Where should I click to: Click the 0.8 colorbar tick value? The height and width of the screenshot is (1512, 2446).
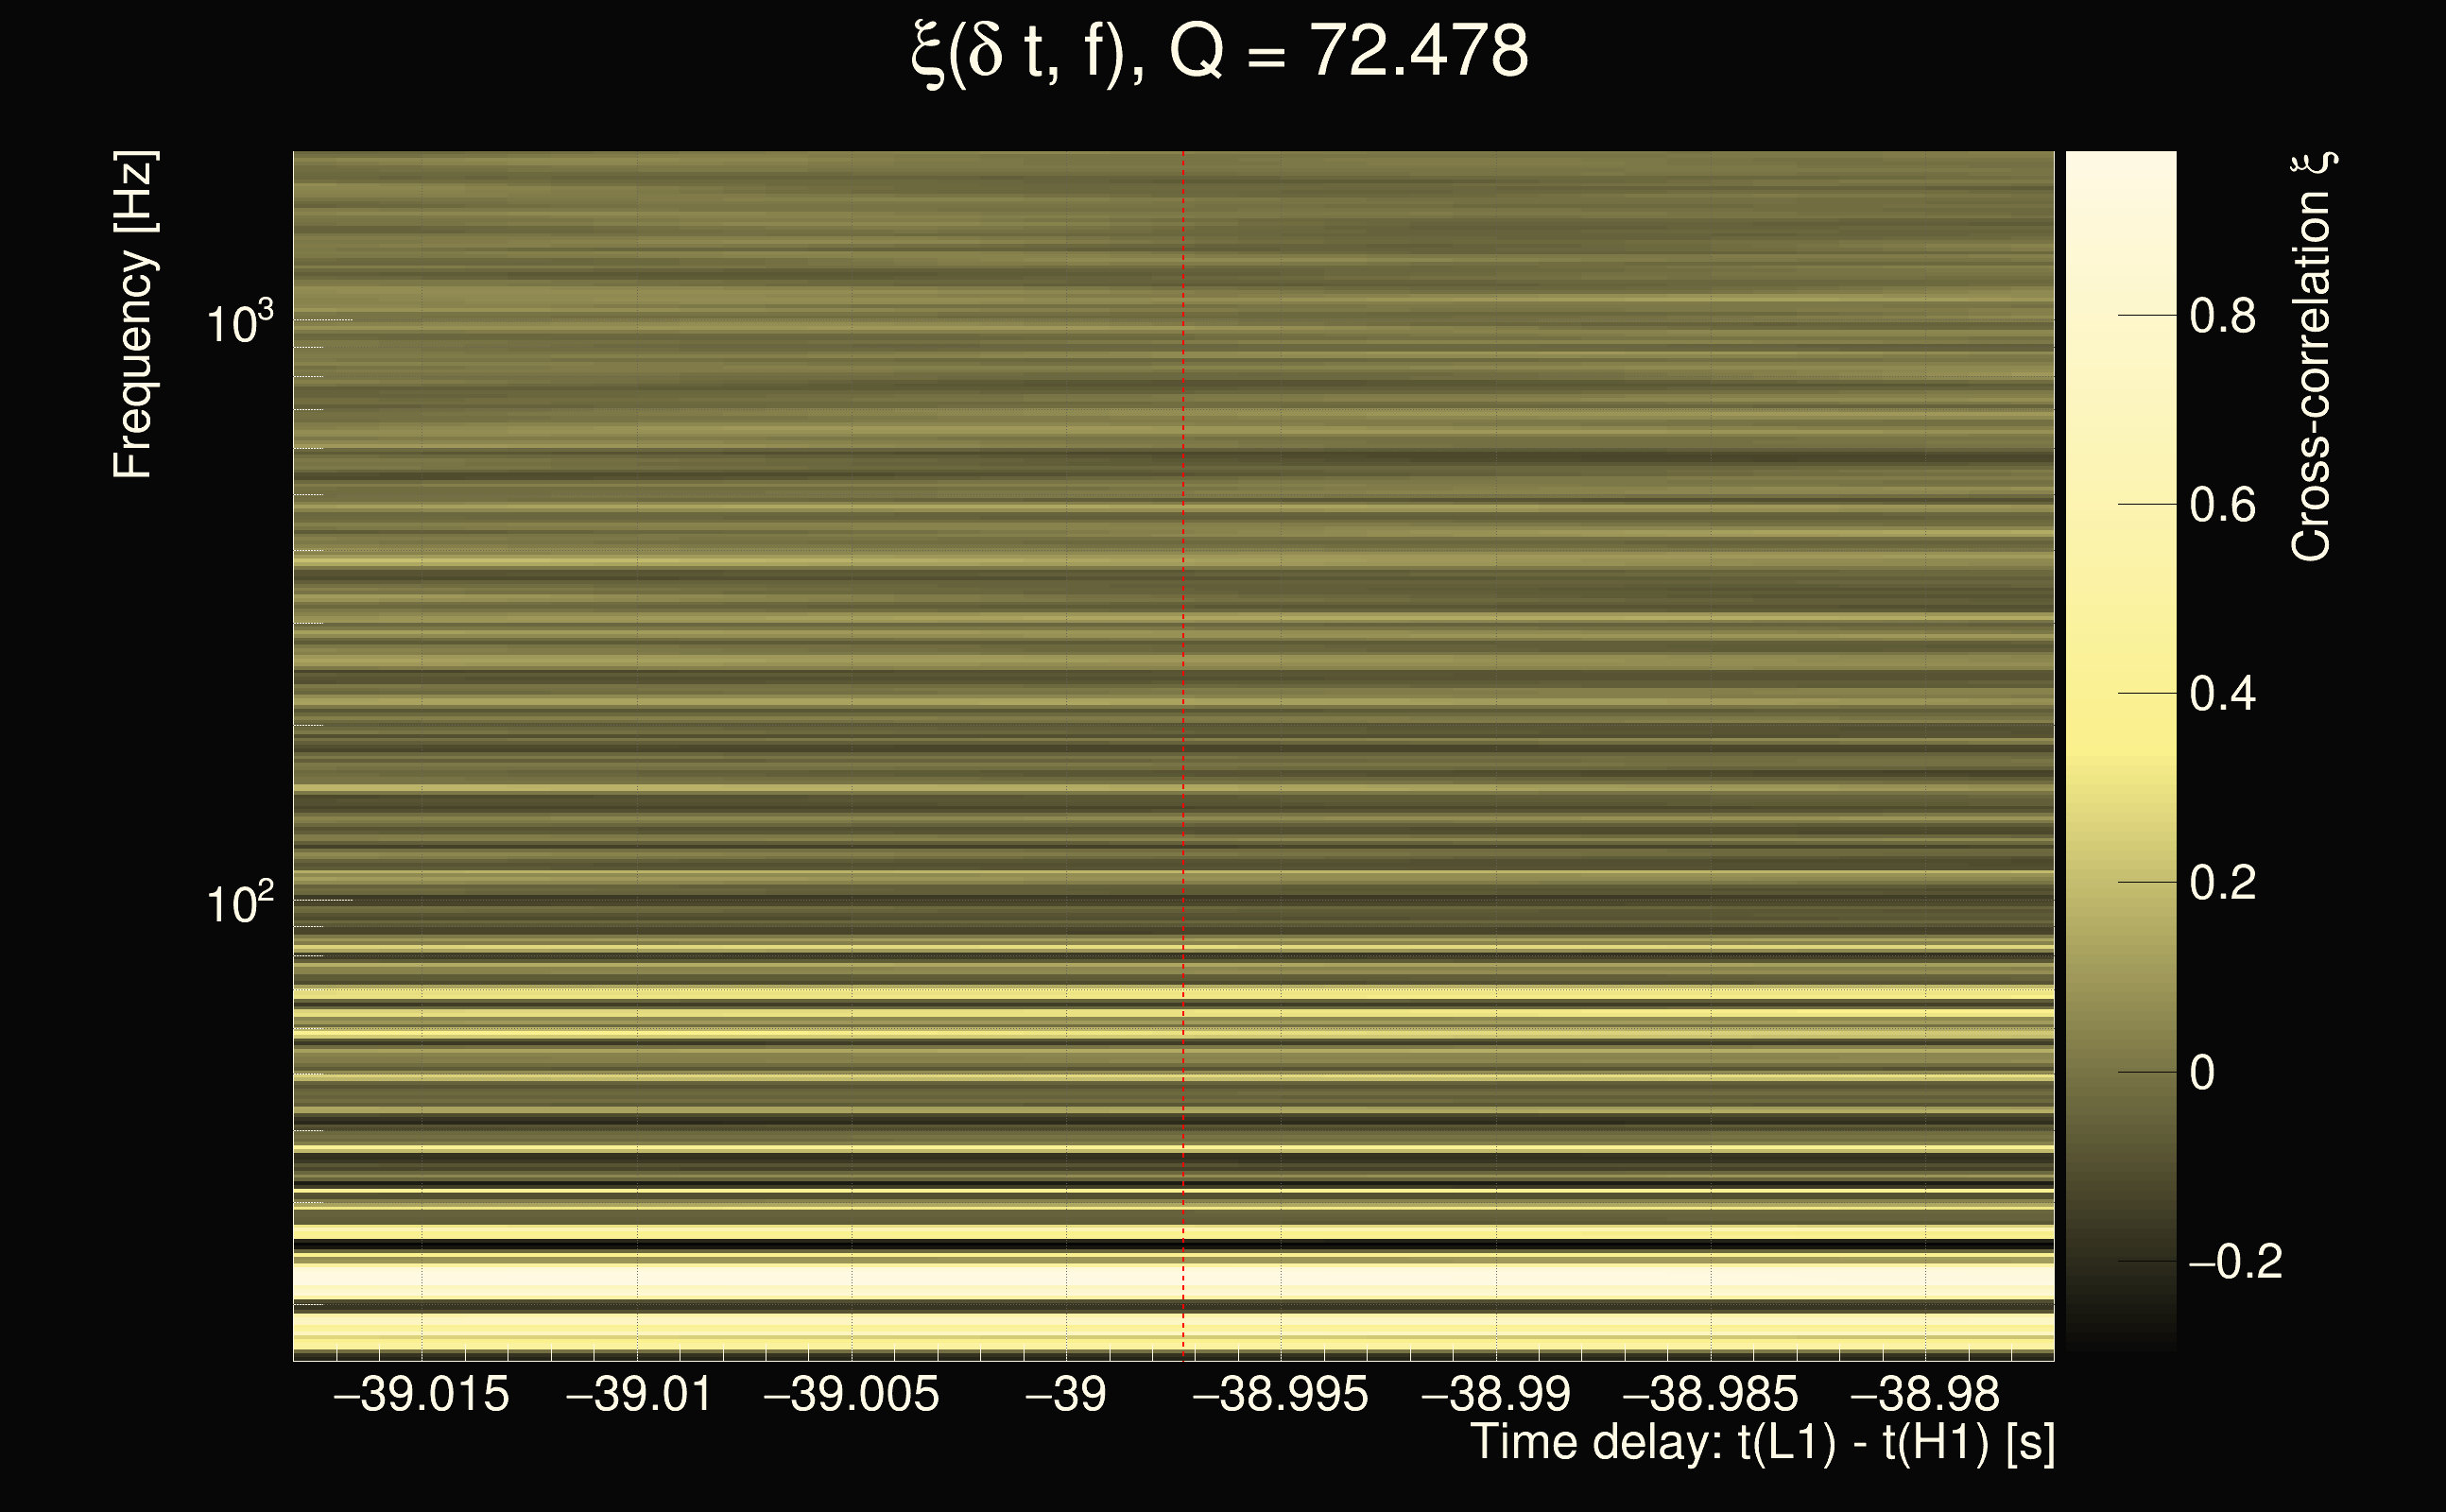point(2222,316)
